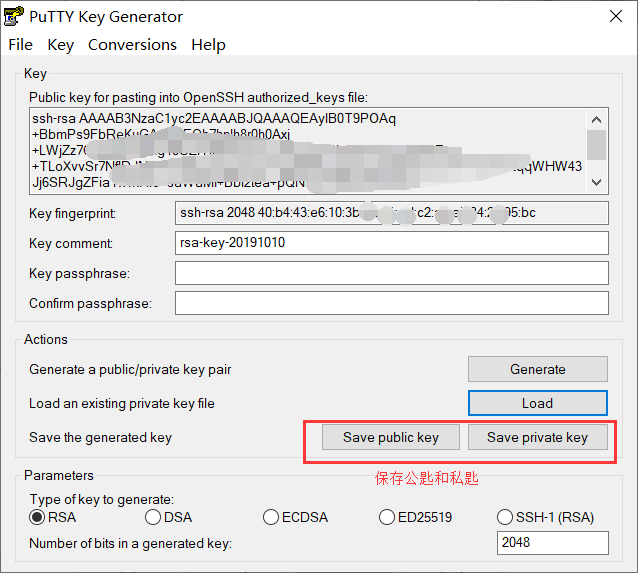Image resolution: width=638 pixels, height=573 pixels.
Task: Close the PuTTY Key Generator window
Action: pos(616,16)
